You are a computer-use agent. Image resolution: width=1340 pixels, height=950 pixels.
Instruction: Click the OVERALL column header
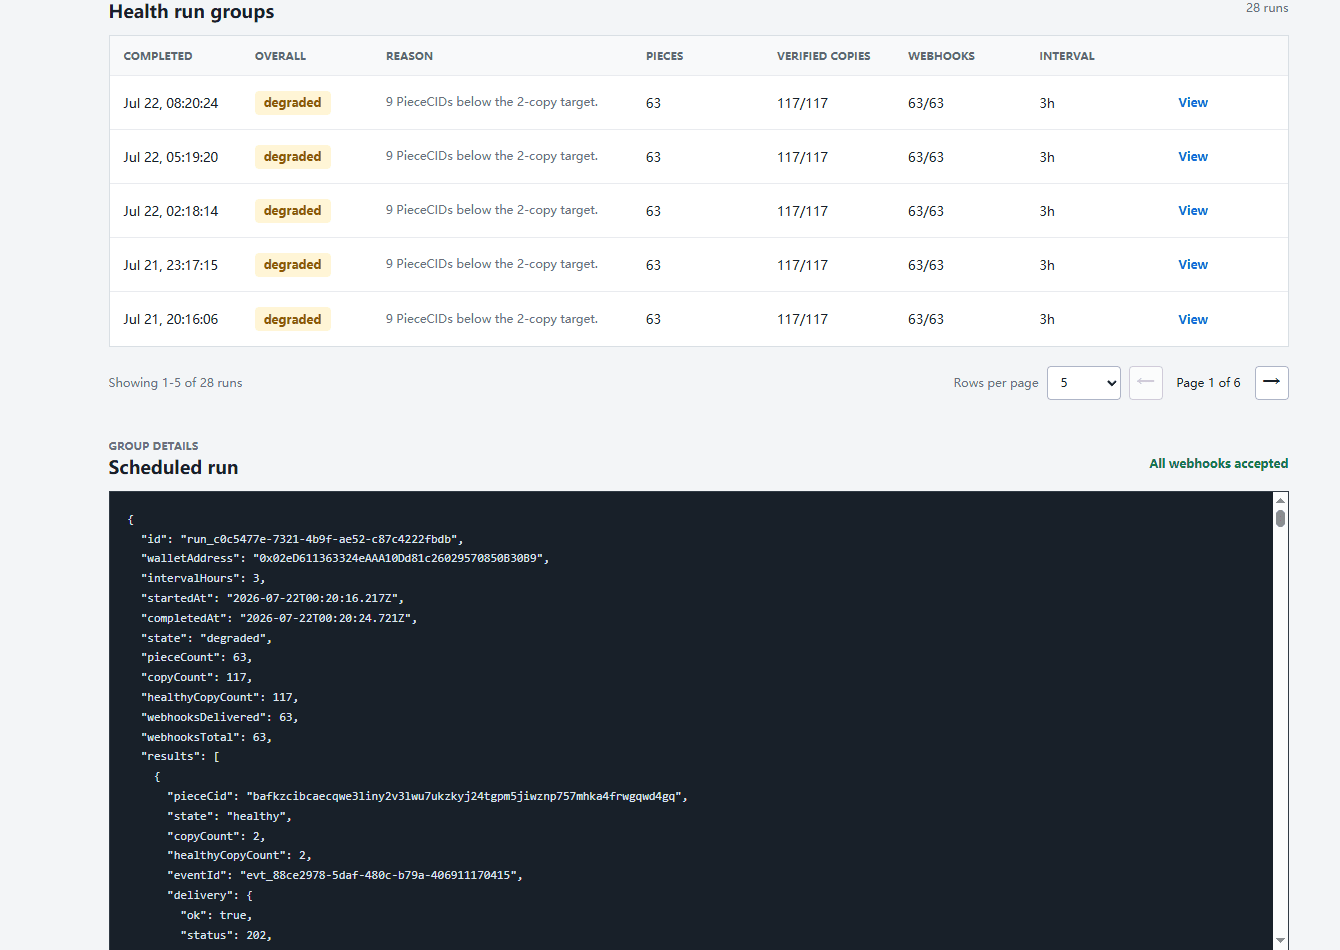[280, 56]
